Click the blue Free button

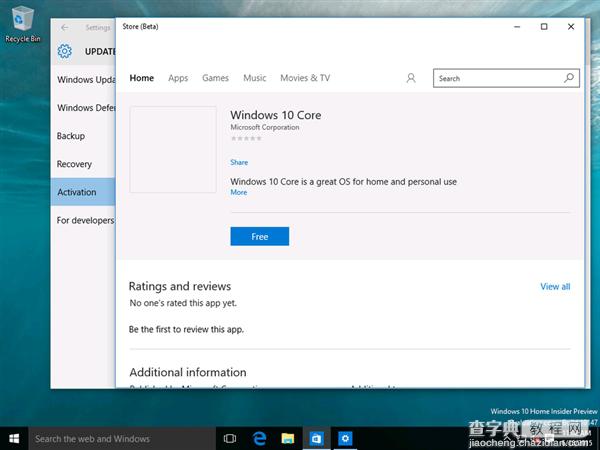(259, 236)
